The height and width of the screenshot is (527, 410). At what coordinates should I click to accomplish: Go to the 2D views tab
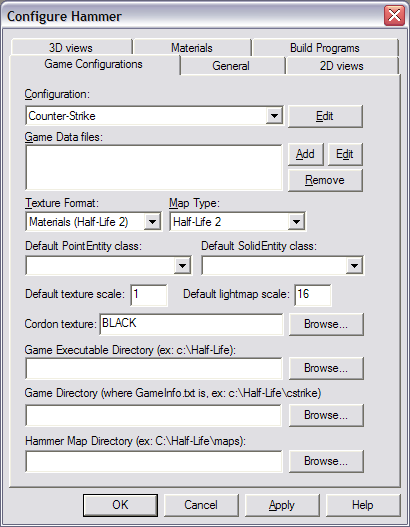tap(342, 66)
